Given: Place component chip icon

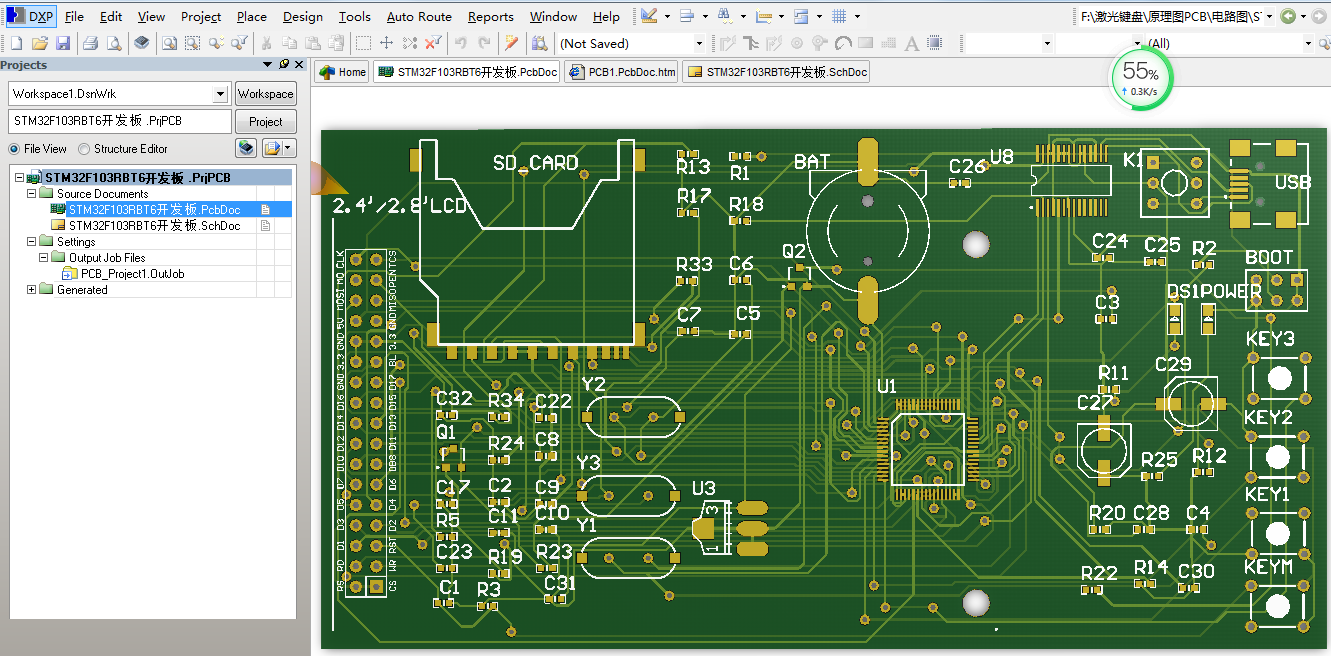Looking at the screenshot, I should [x=935, y=43].
